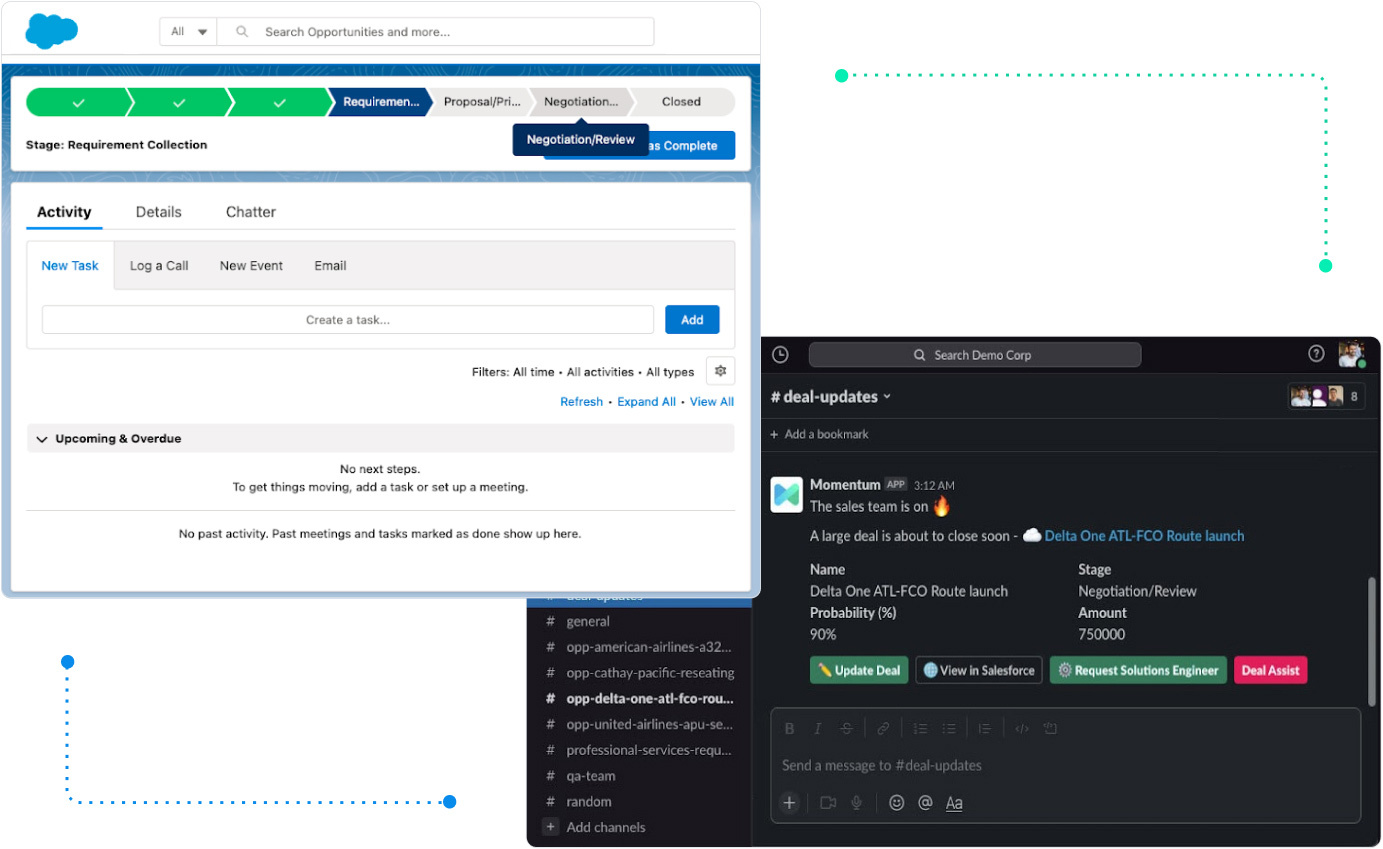The height and width of the screenshot is (849, 1383).
Task: Open the Slack user profile avatar
Action: tap(1352, 354)
